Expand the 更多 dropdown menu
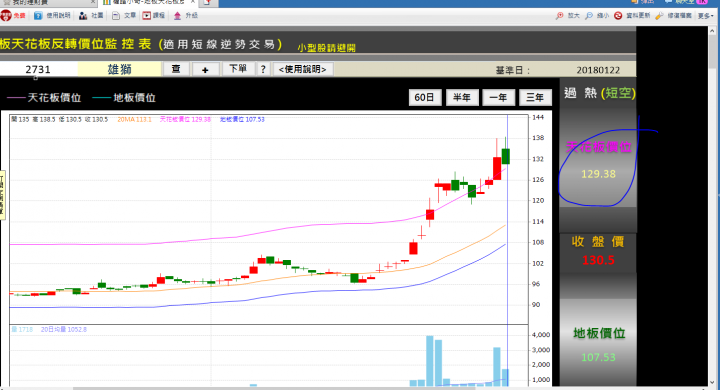This screenshot has width=720, height=390. point(705,16)
